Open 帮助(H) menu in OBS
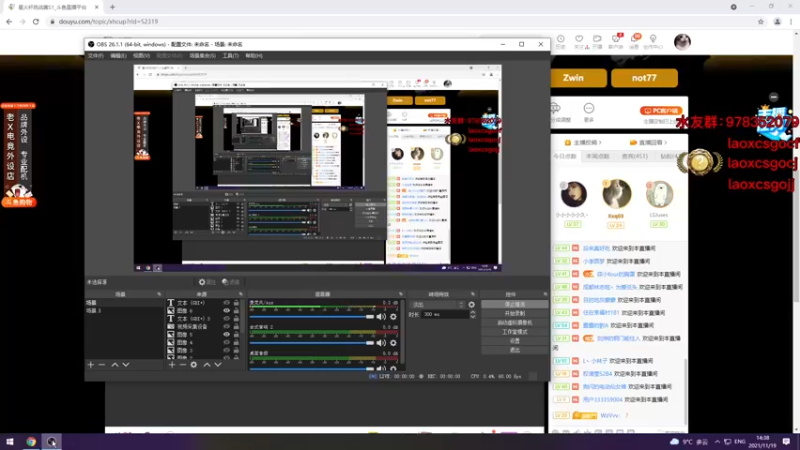 click(x=254, y=56)
